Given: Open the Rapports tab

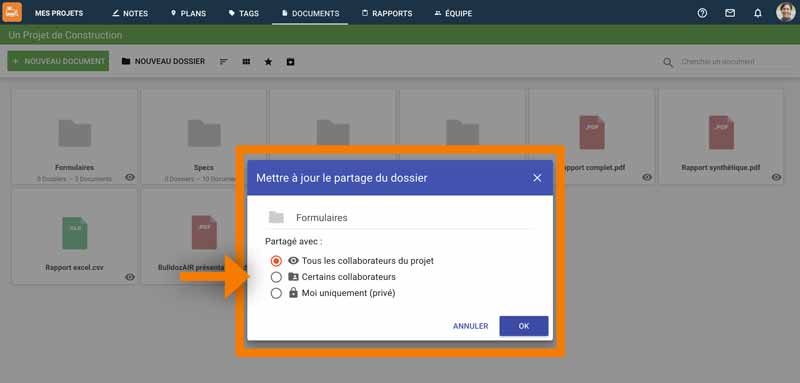Looking at the screenshot, I should coord(387,13).
